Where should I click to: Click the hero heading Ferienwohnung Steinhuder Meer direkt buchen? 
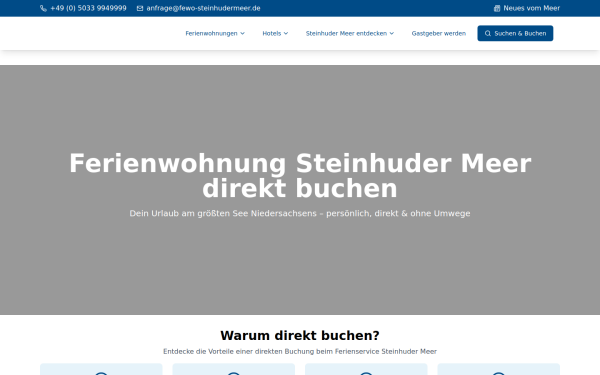(300, 176)
